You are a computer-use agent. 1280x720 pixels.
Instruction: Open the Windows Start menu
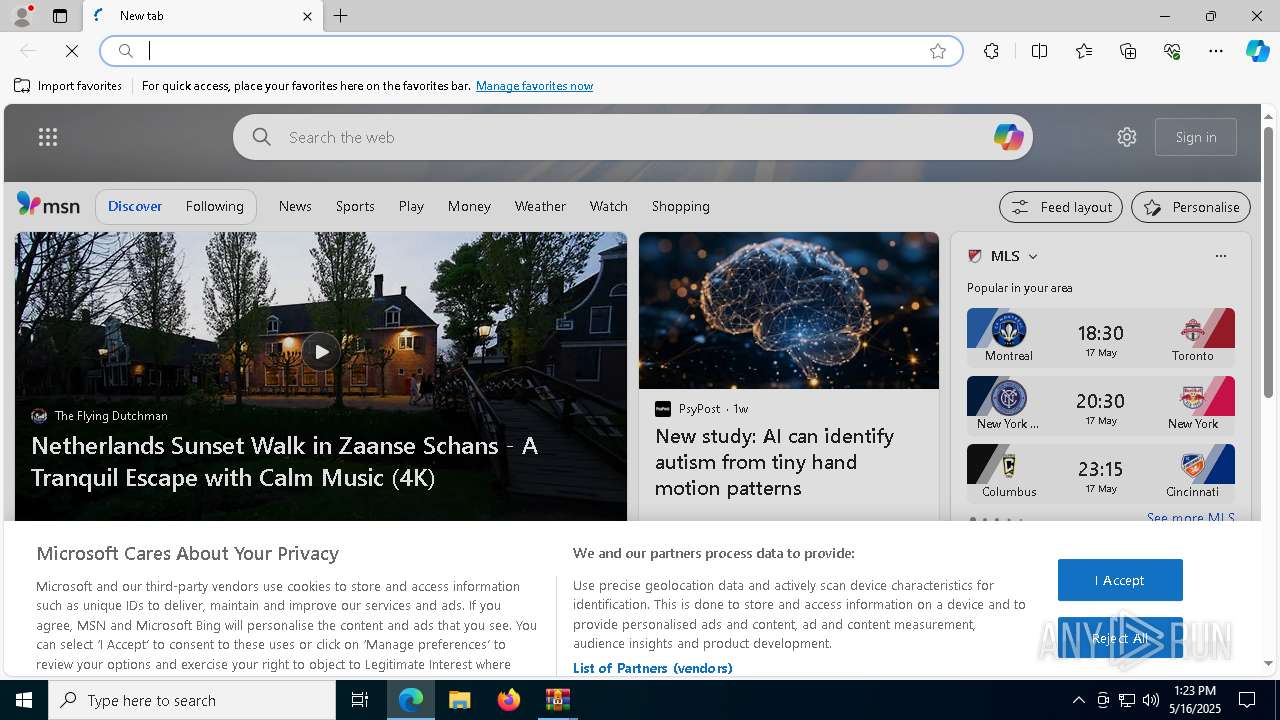[x=24, y=700]
